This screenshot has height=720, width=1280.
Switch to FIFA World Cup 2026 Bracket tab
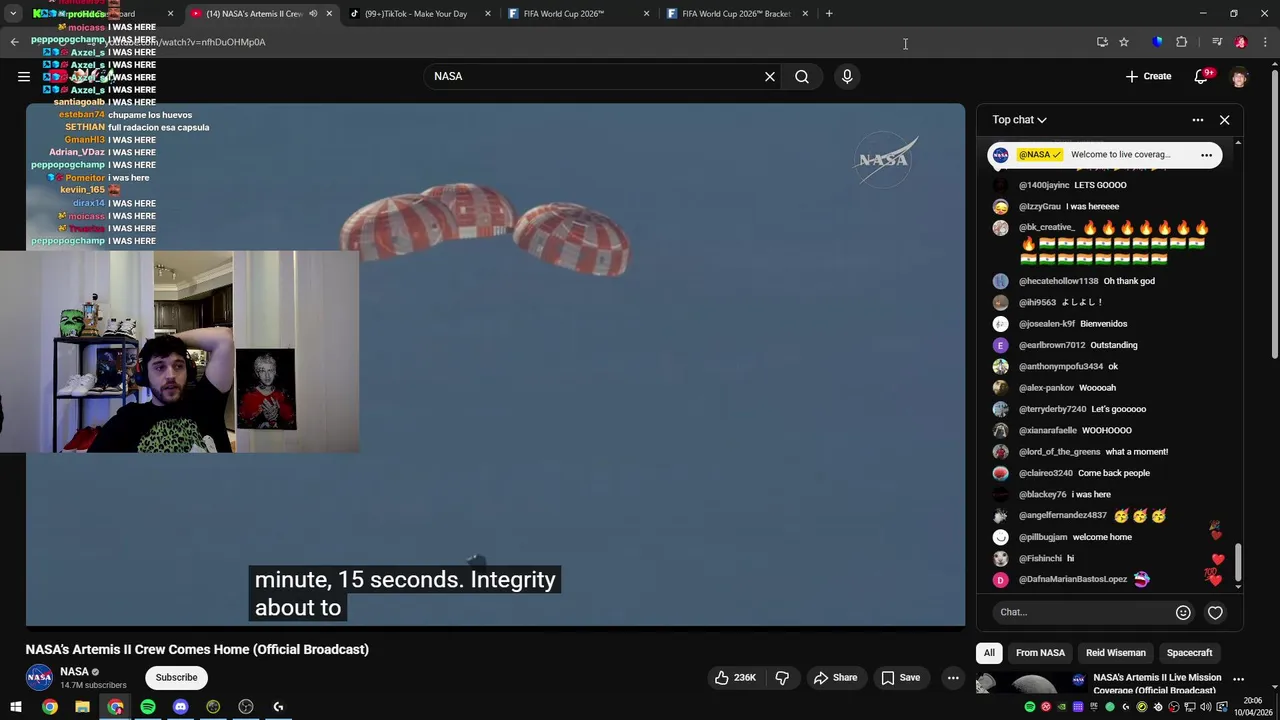(736, 14)
